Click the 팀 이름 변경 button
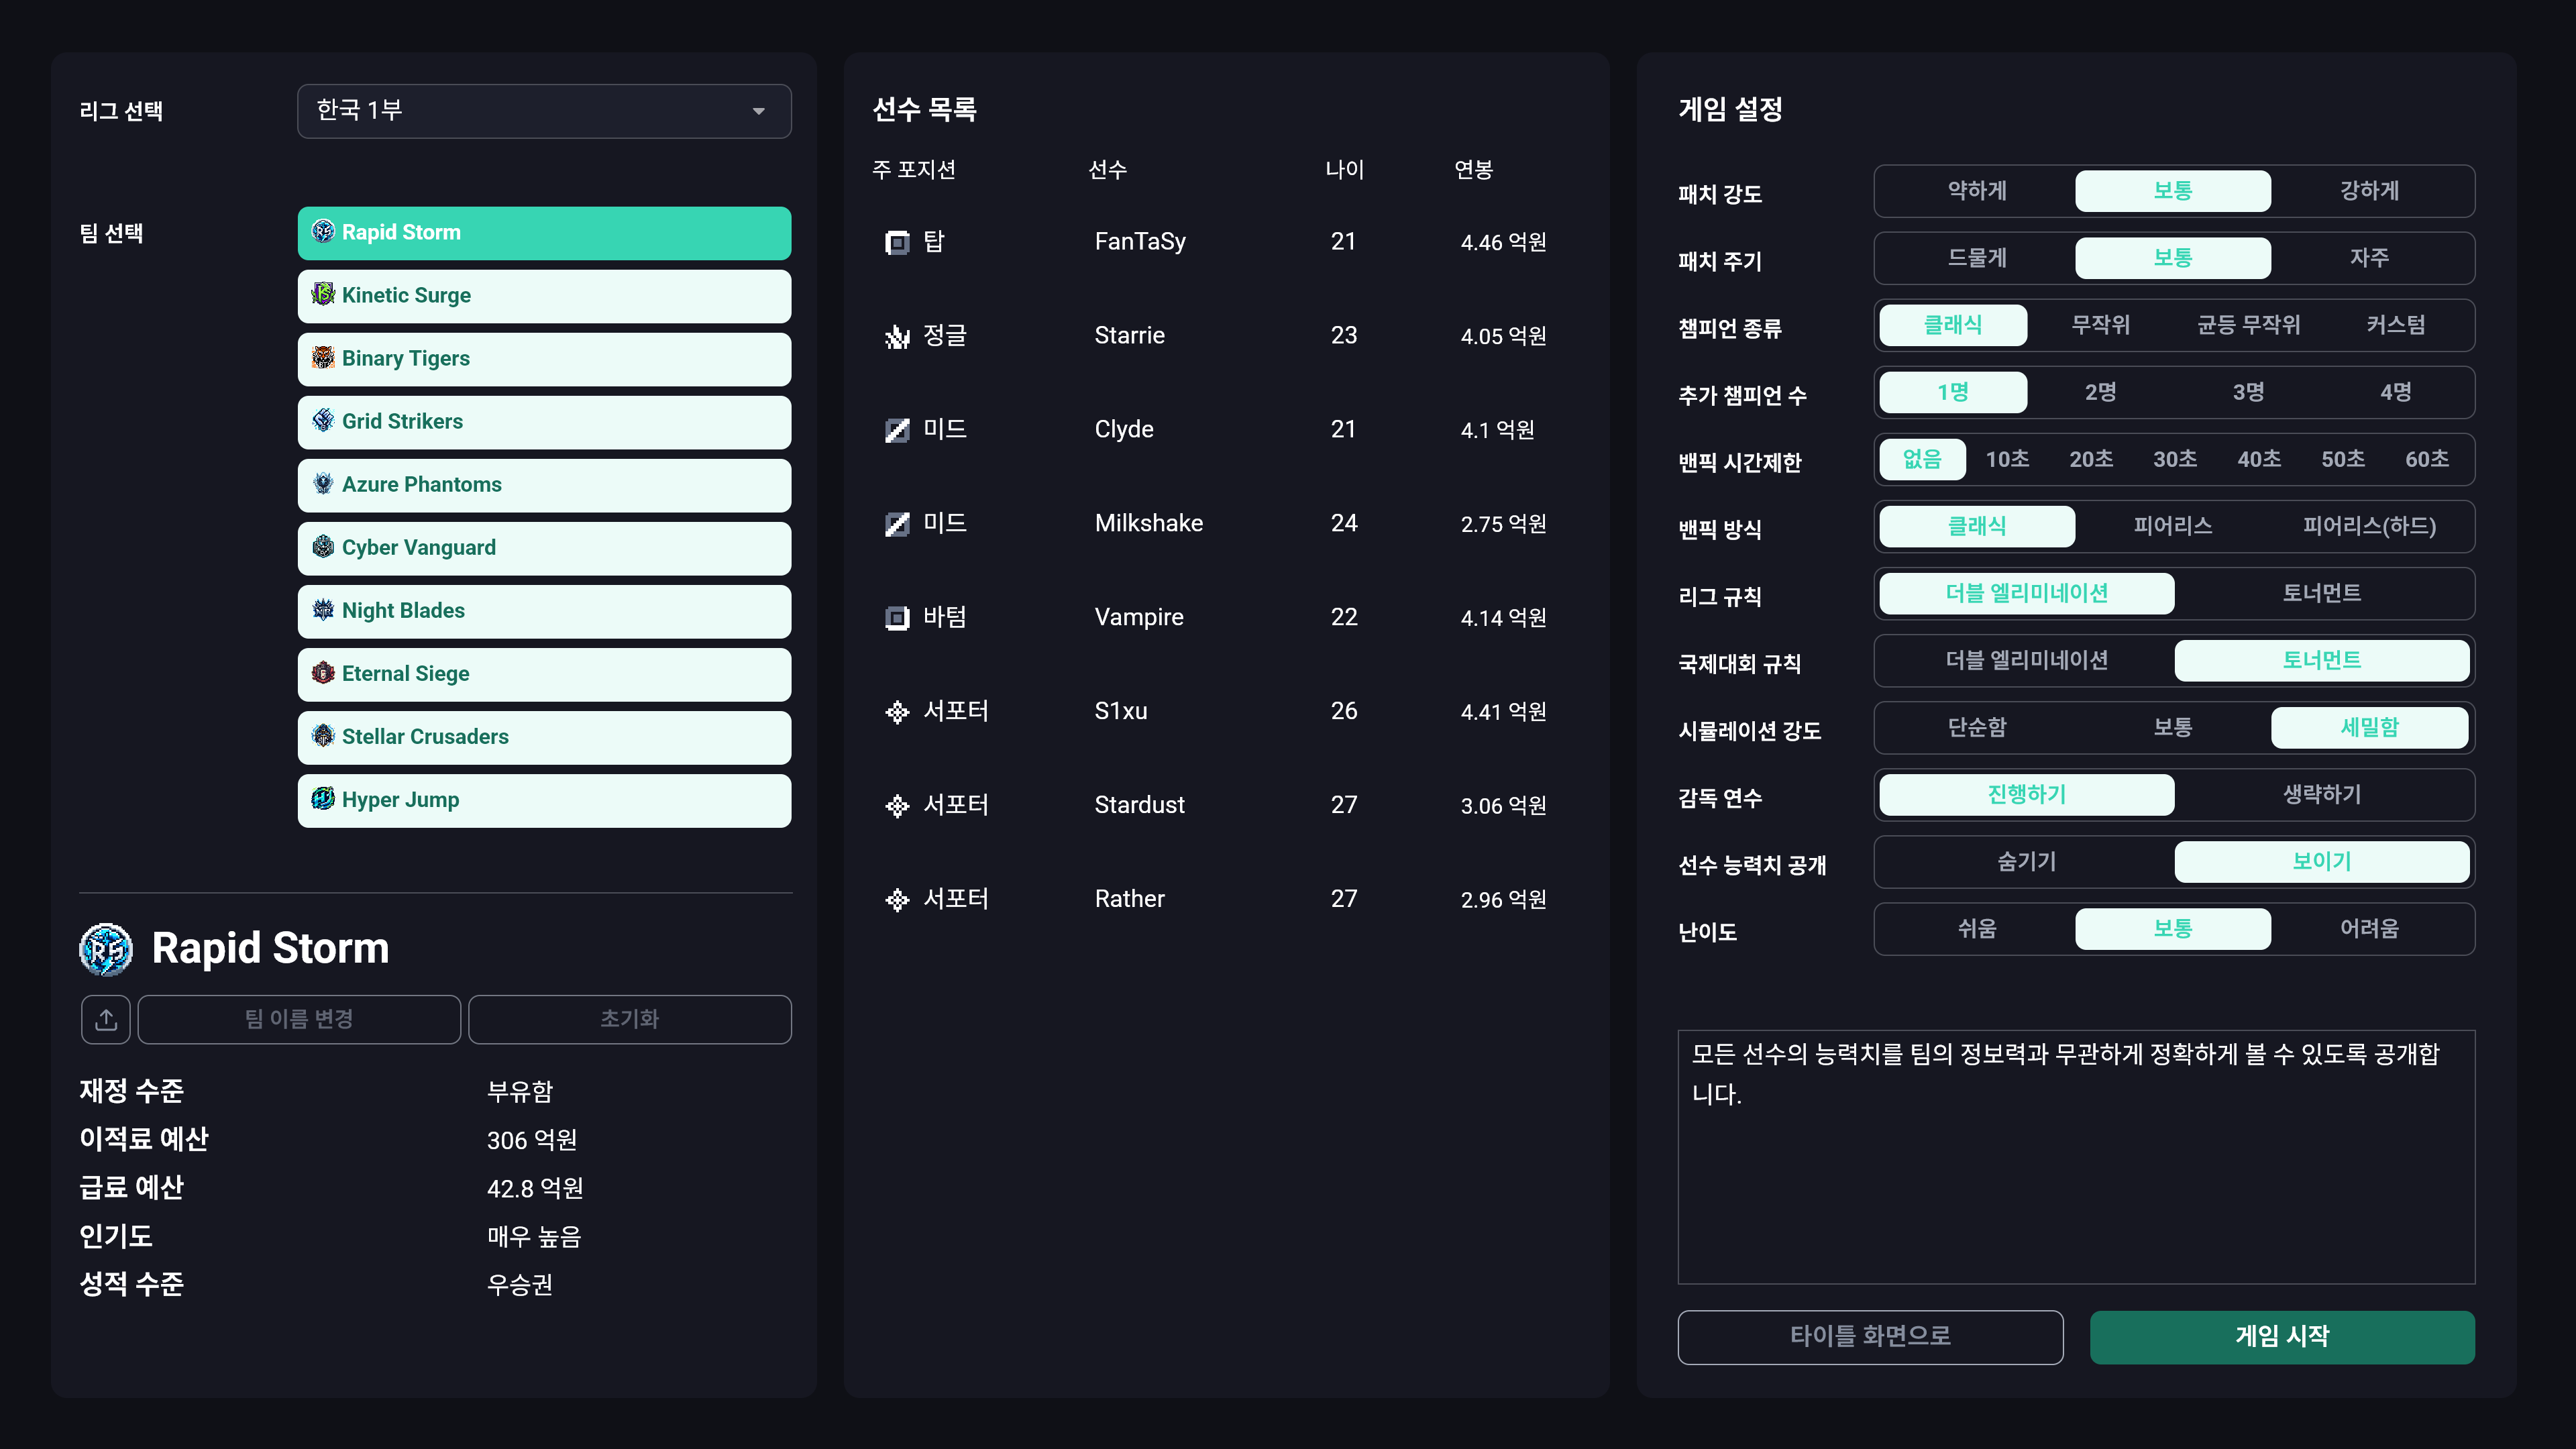Screen dimensions: 2576x1449 click(x=298, y=1019)
